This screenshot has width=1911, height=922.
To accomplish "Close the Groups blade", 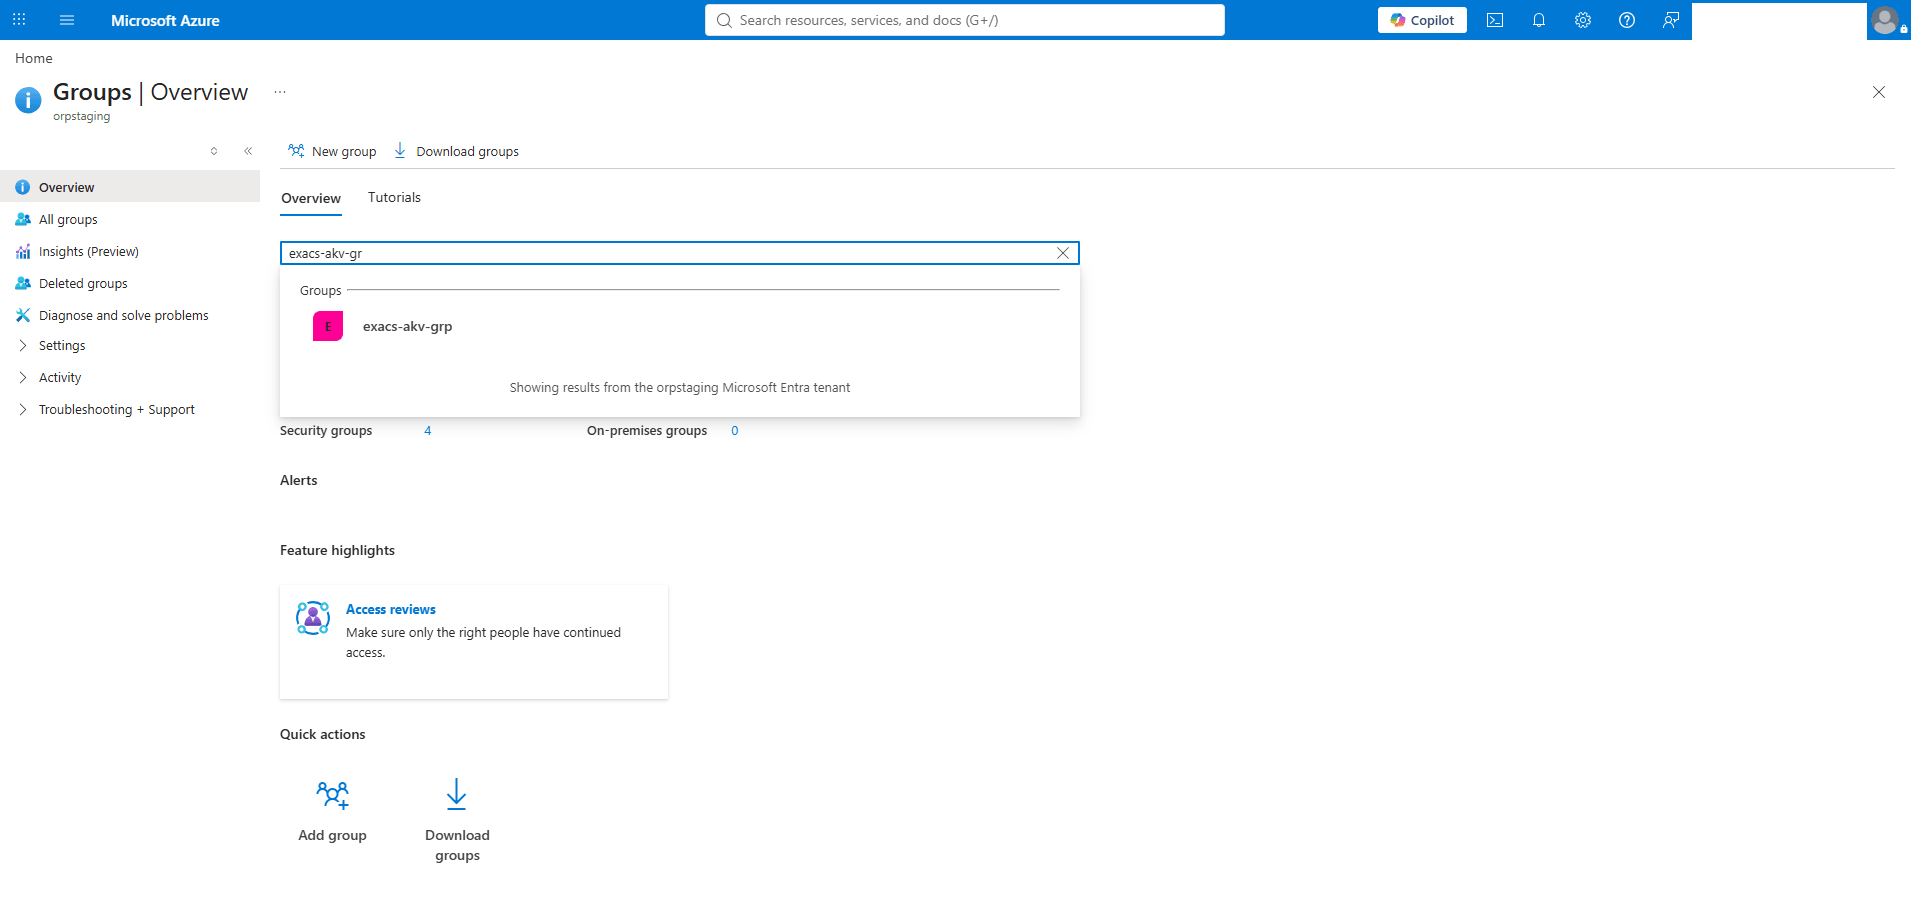I will (x=1879, y=92).
